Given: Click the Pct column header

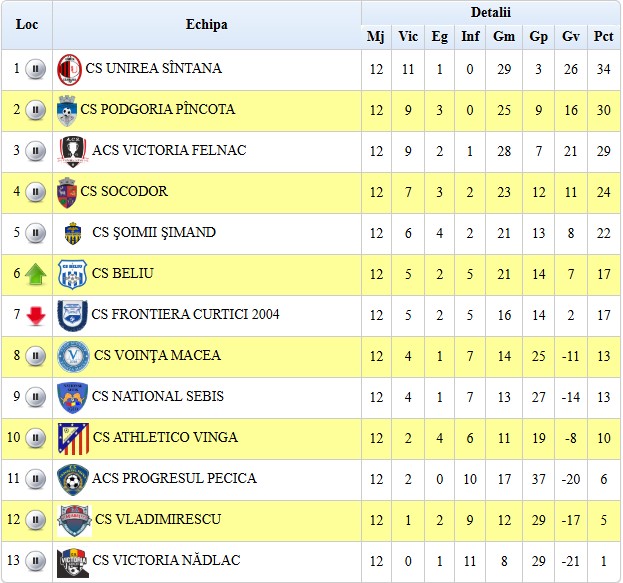Looking at the screenshot, I should click(603, 37).
